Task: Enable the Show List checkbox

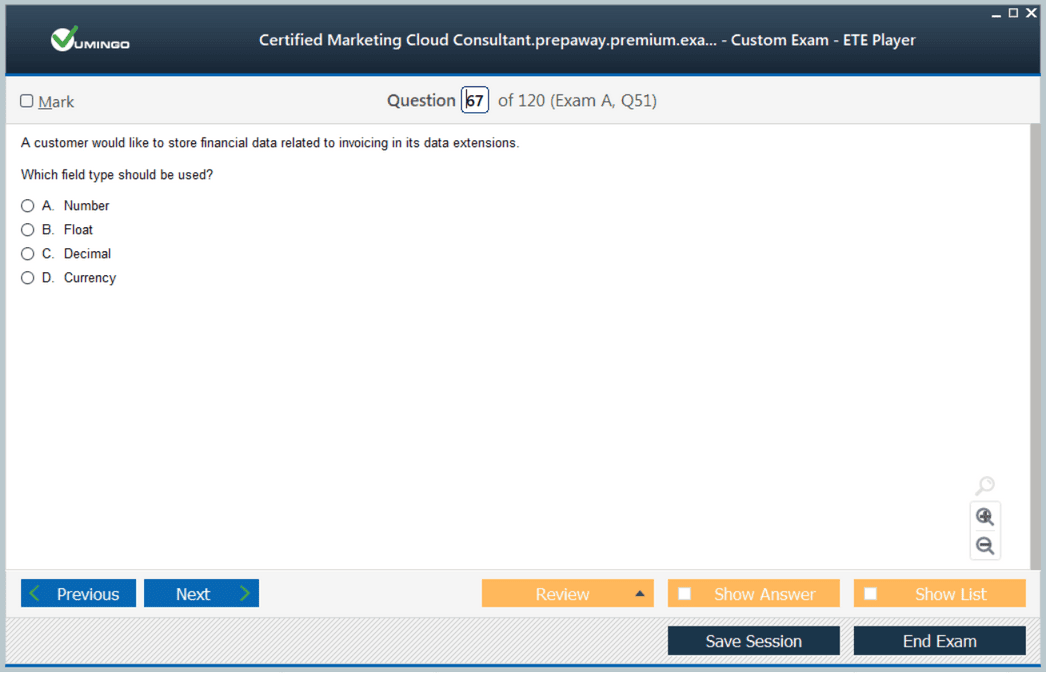Action: point(871,594)
